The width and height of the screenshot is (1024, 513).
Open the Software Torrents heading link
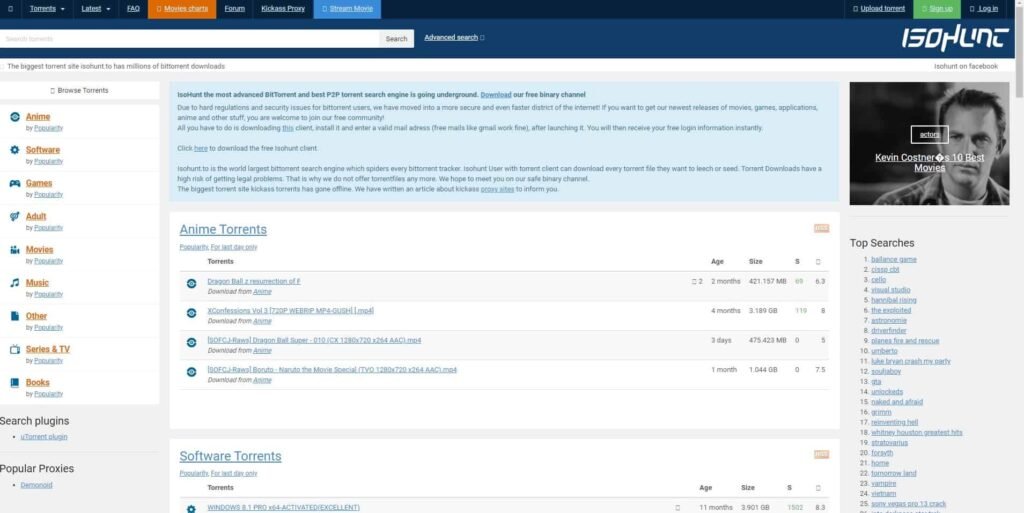pyautogui.click(x=230, y=456)
